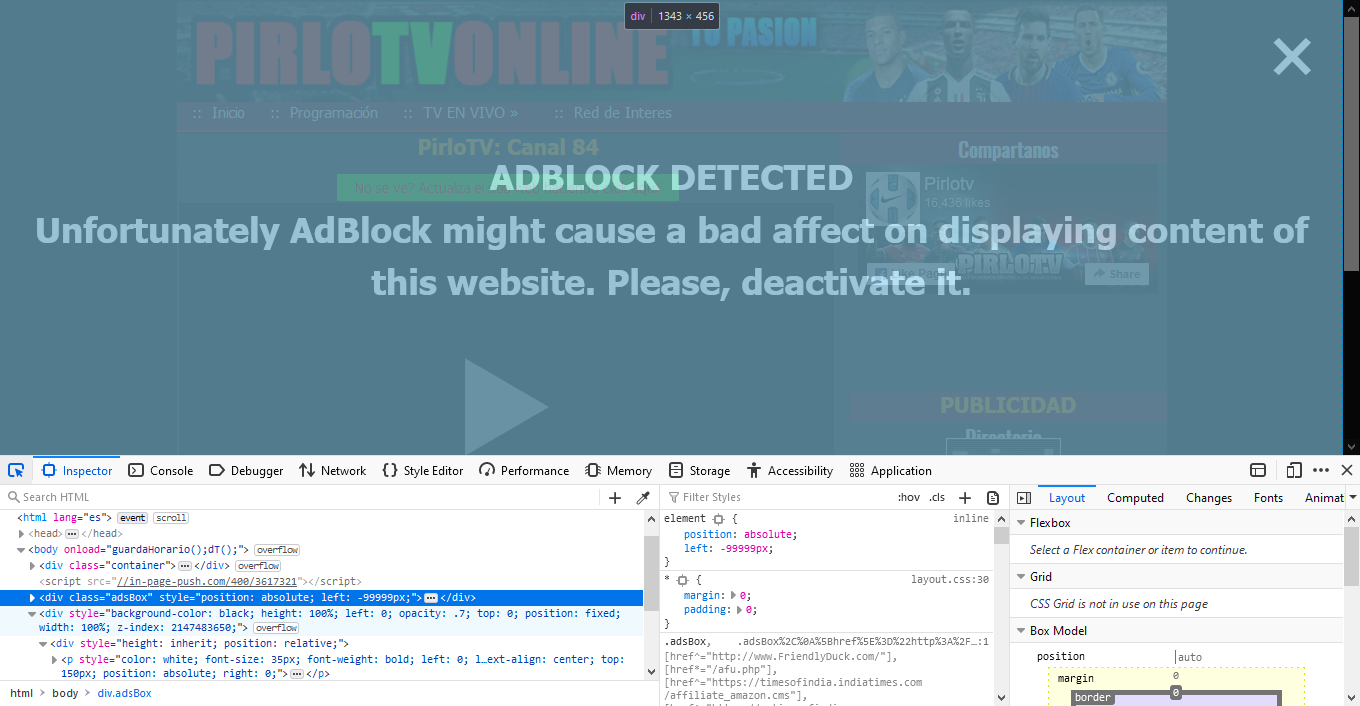Screen dimensions: 1360x706
Task: Collapse the Flexbox section
Action: (1021, 523)
